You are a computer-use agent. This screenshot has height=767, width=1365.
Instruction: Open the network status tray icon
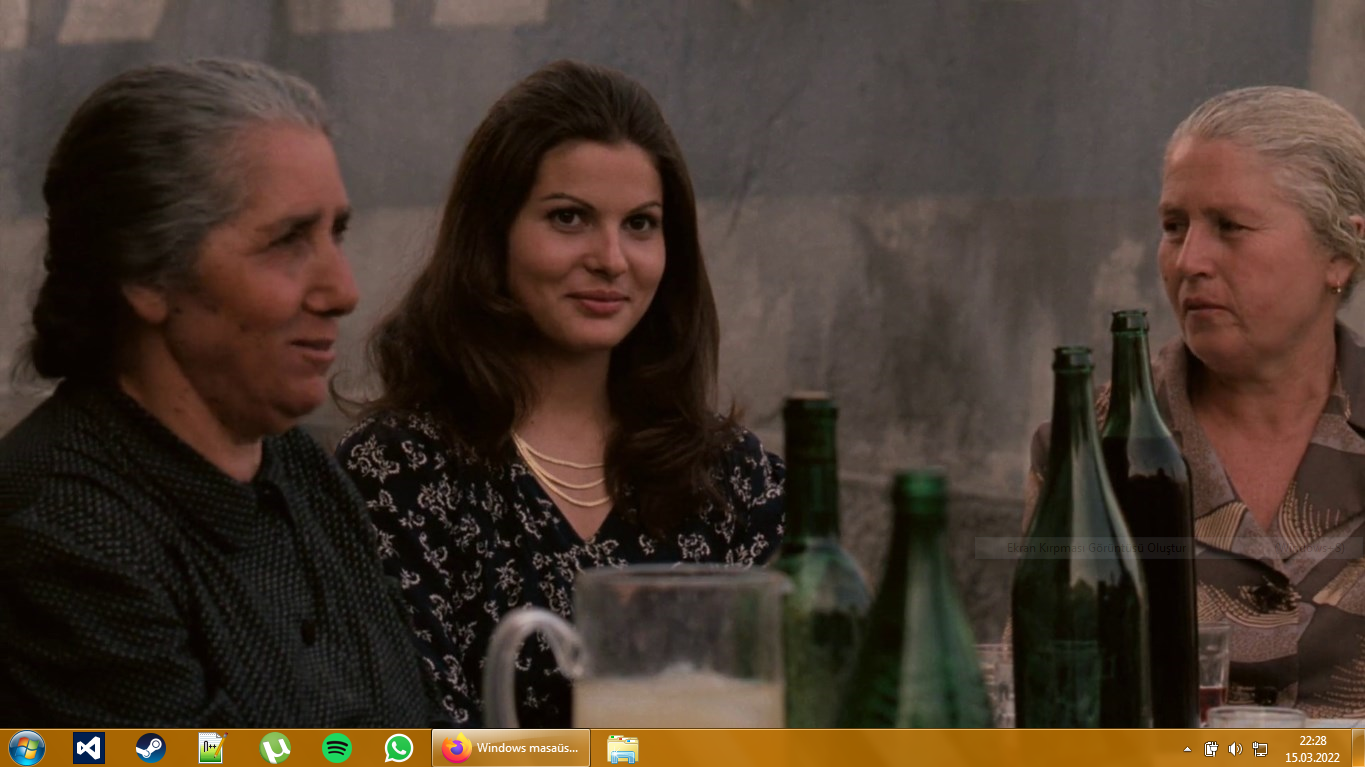coord(1260,749)
